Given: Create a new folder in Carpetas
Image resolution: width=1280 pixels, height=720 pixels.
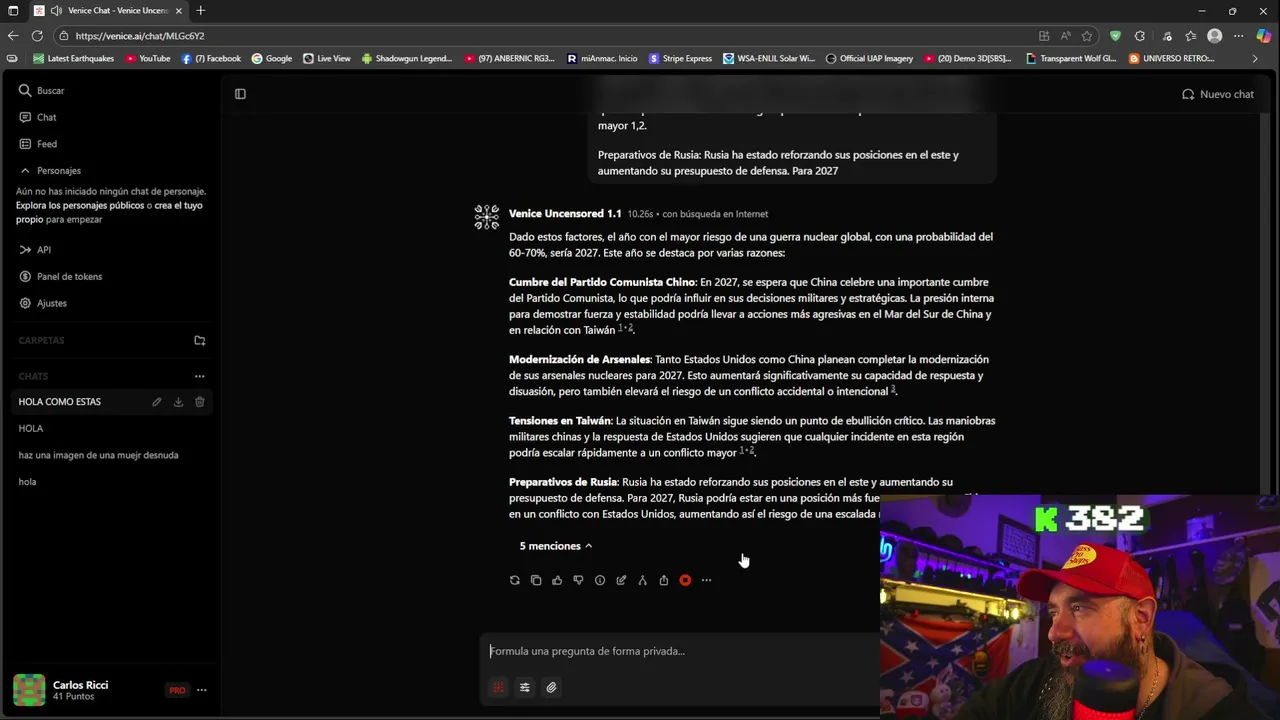Looking at the screenshot, I should coord(199,340).
